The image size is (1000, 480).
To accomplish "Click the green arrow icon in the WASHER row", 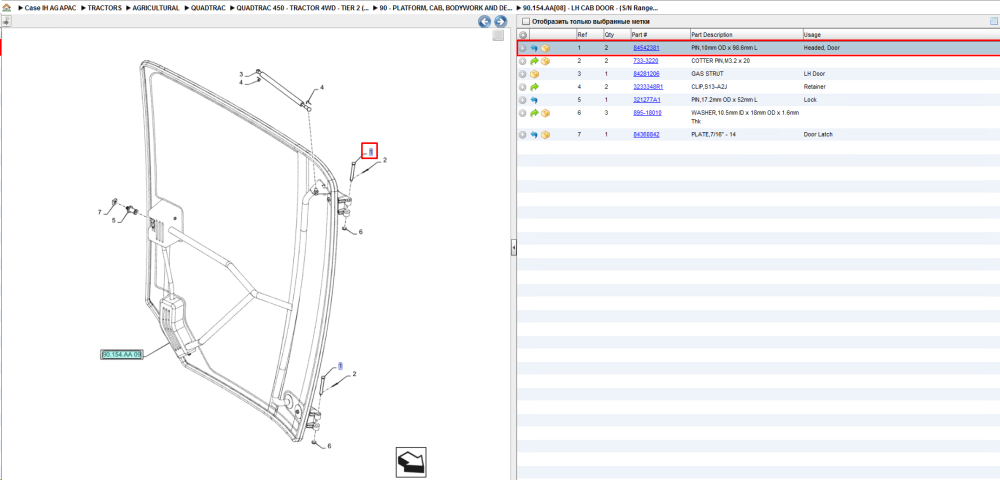I will pos(534,113).
